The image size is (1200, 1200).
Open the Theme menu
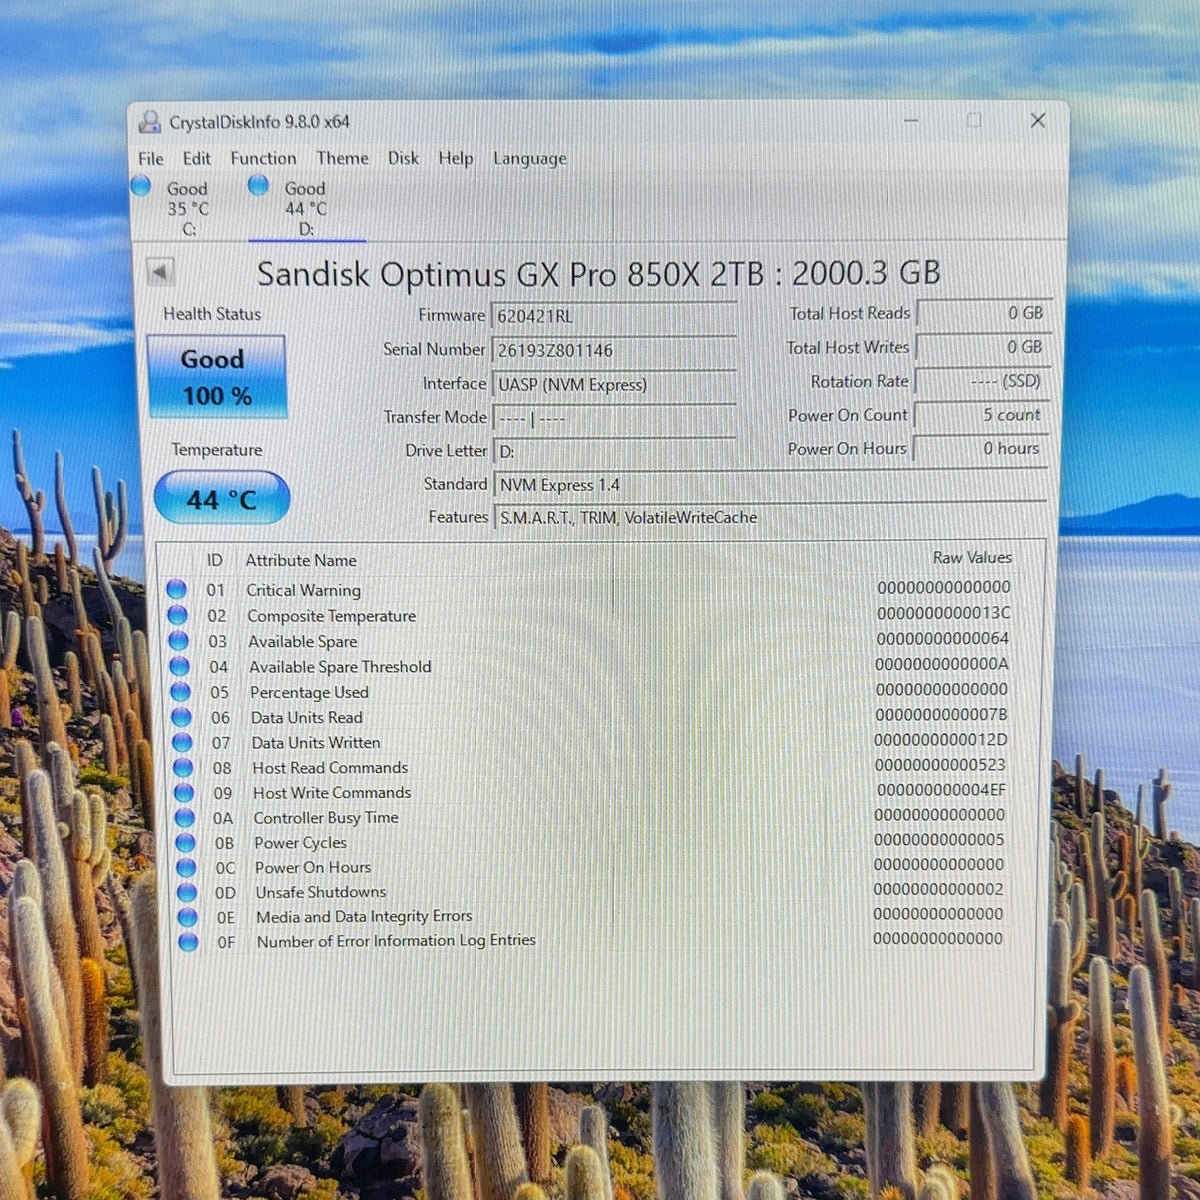pos(342,158)
